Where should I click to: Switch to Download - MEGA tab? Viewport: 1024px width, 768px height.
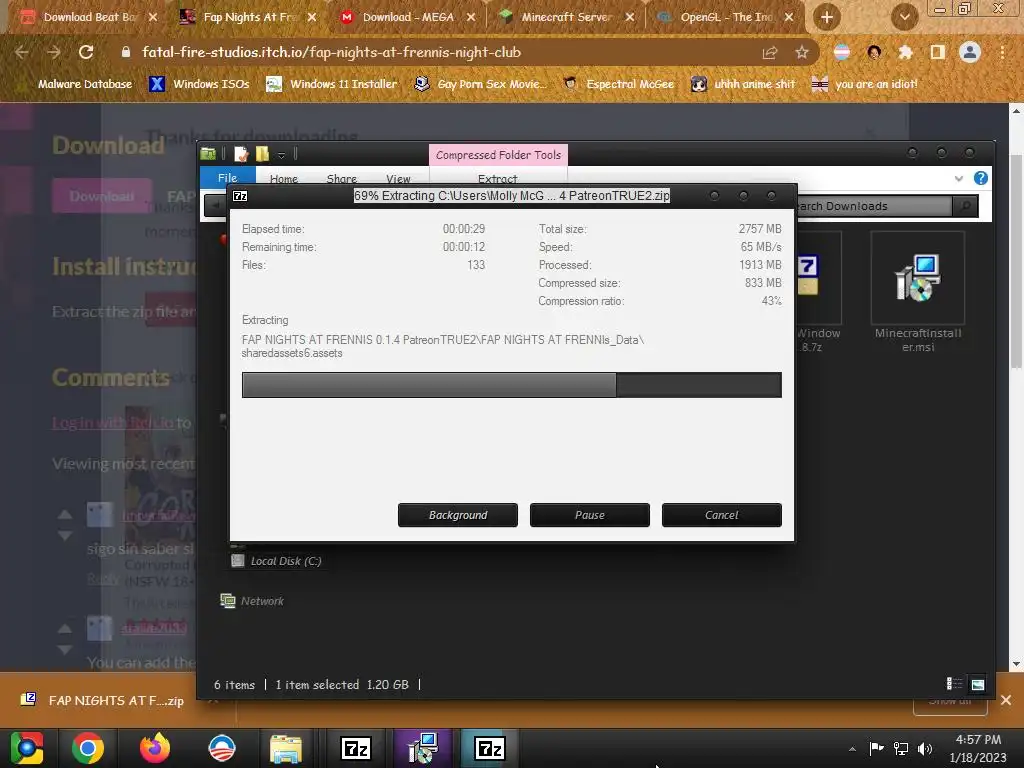pyautogui.click(x=408, y=17)
